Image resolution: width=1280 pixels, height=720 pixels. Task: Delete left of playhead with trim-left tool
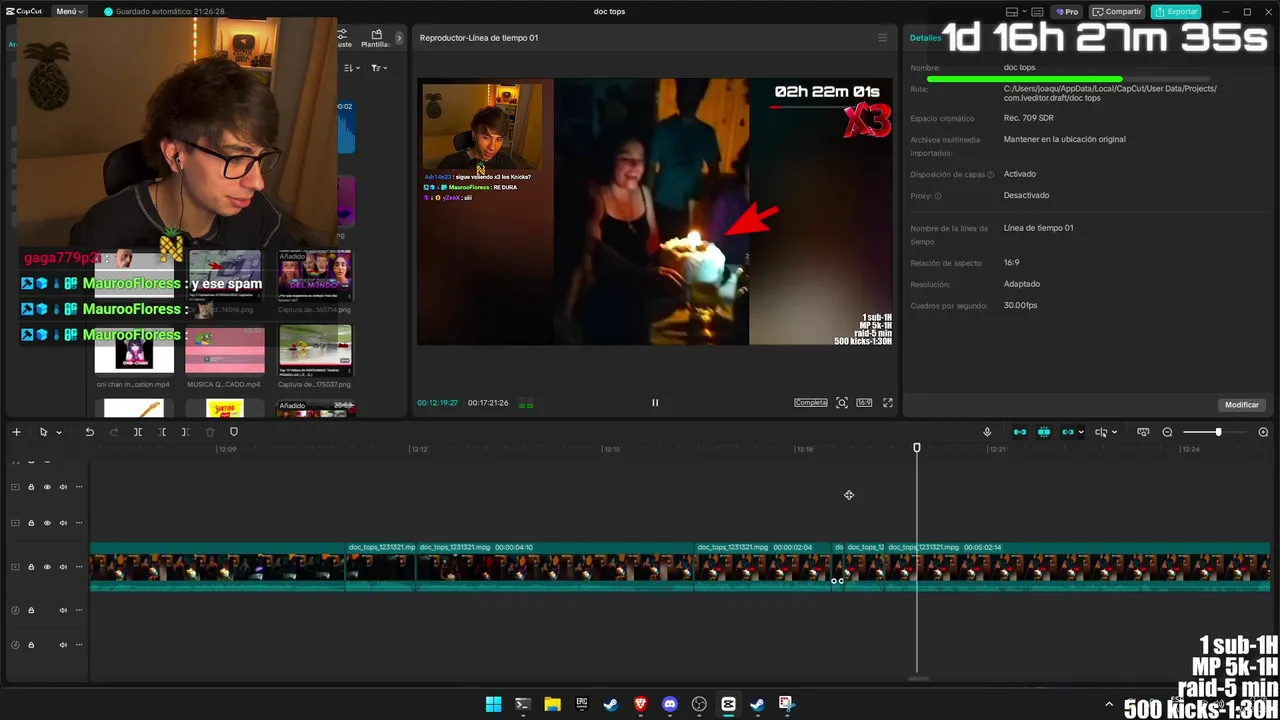162,432
